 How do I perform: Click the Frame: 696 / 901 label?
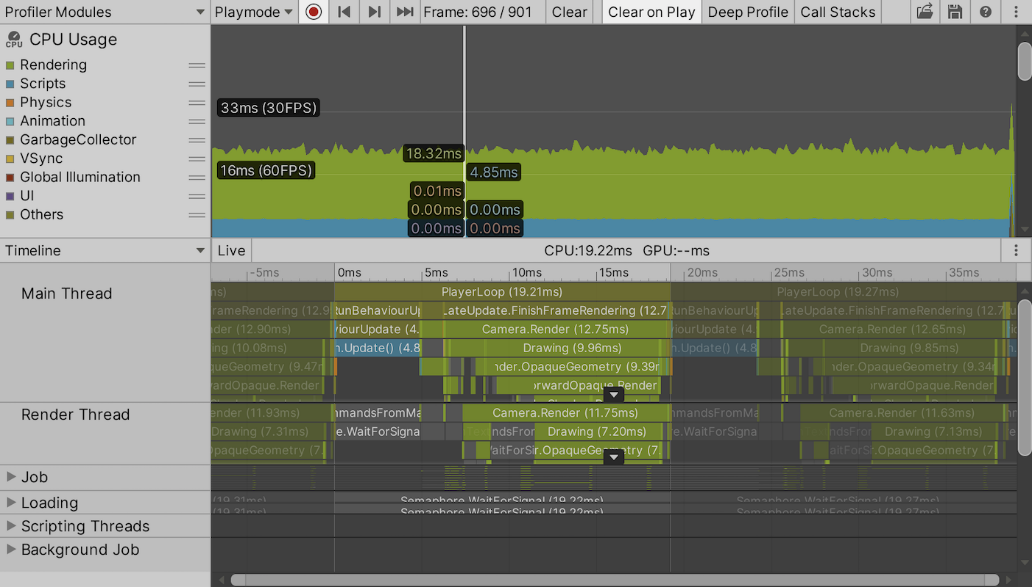pyautogui.click(x=477, y=12)
